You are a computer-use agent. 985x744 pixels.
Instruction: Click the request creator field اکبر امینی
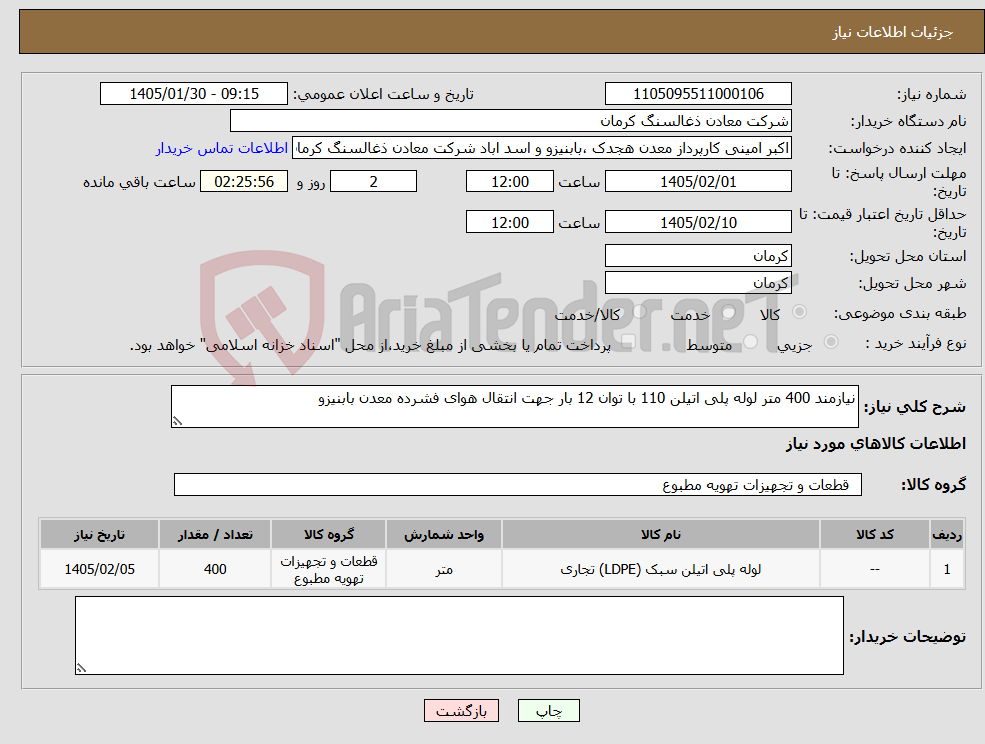click(x=541, y=148)
